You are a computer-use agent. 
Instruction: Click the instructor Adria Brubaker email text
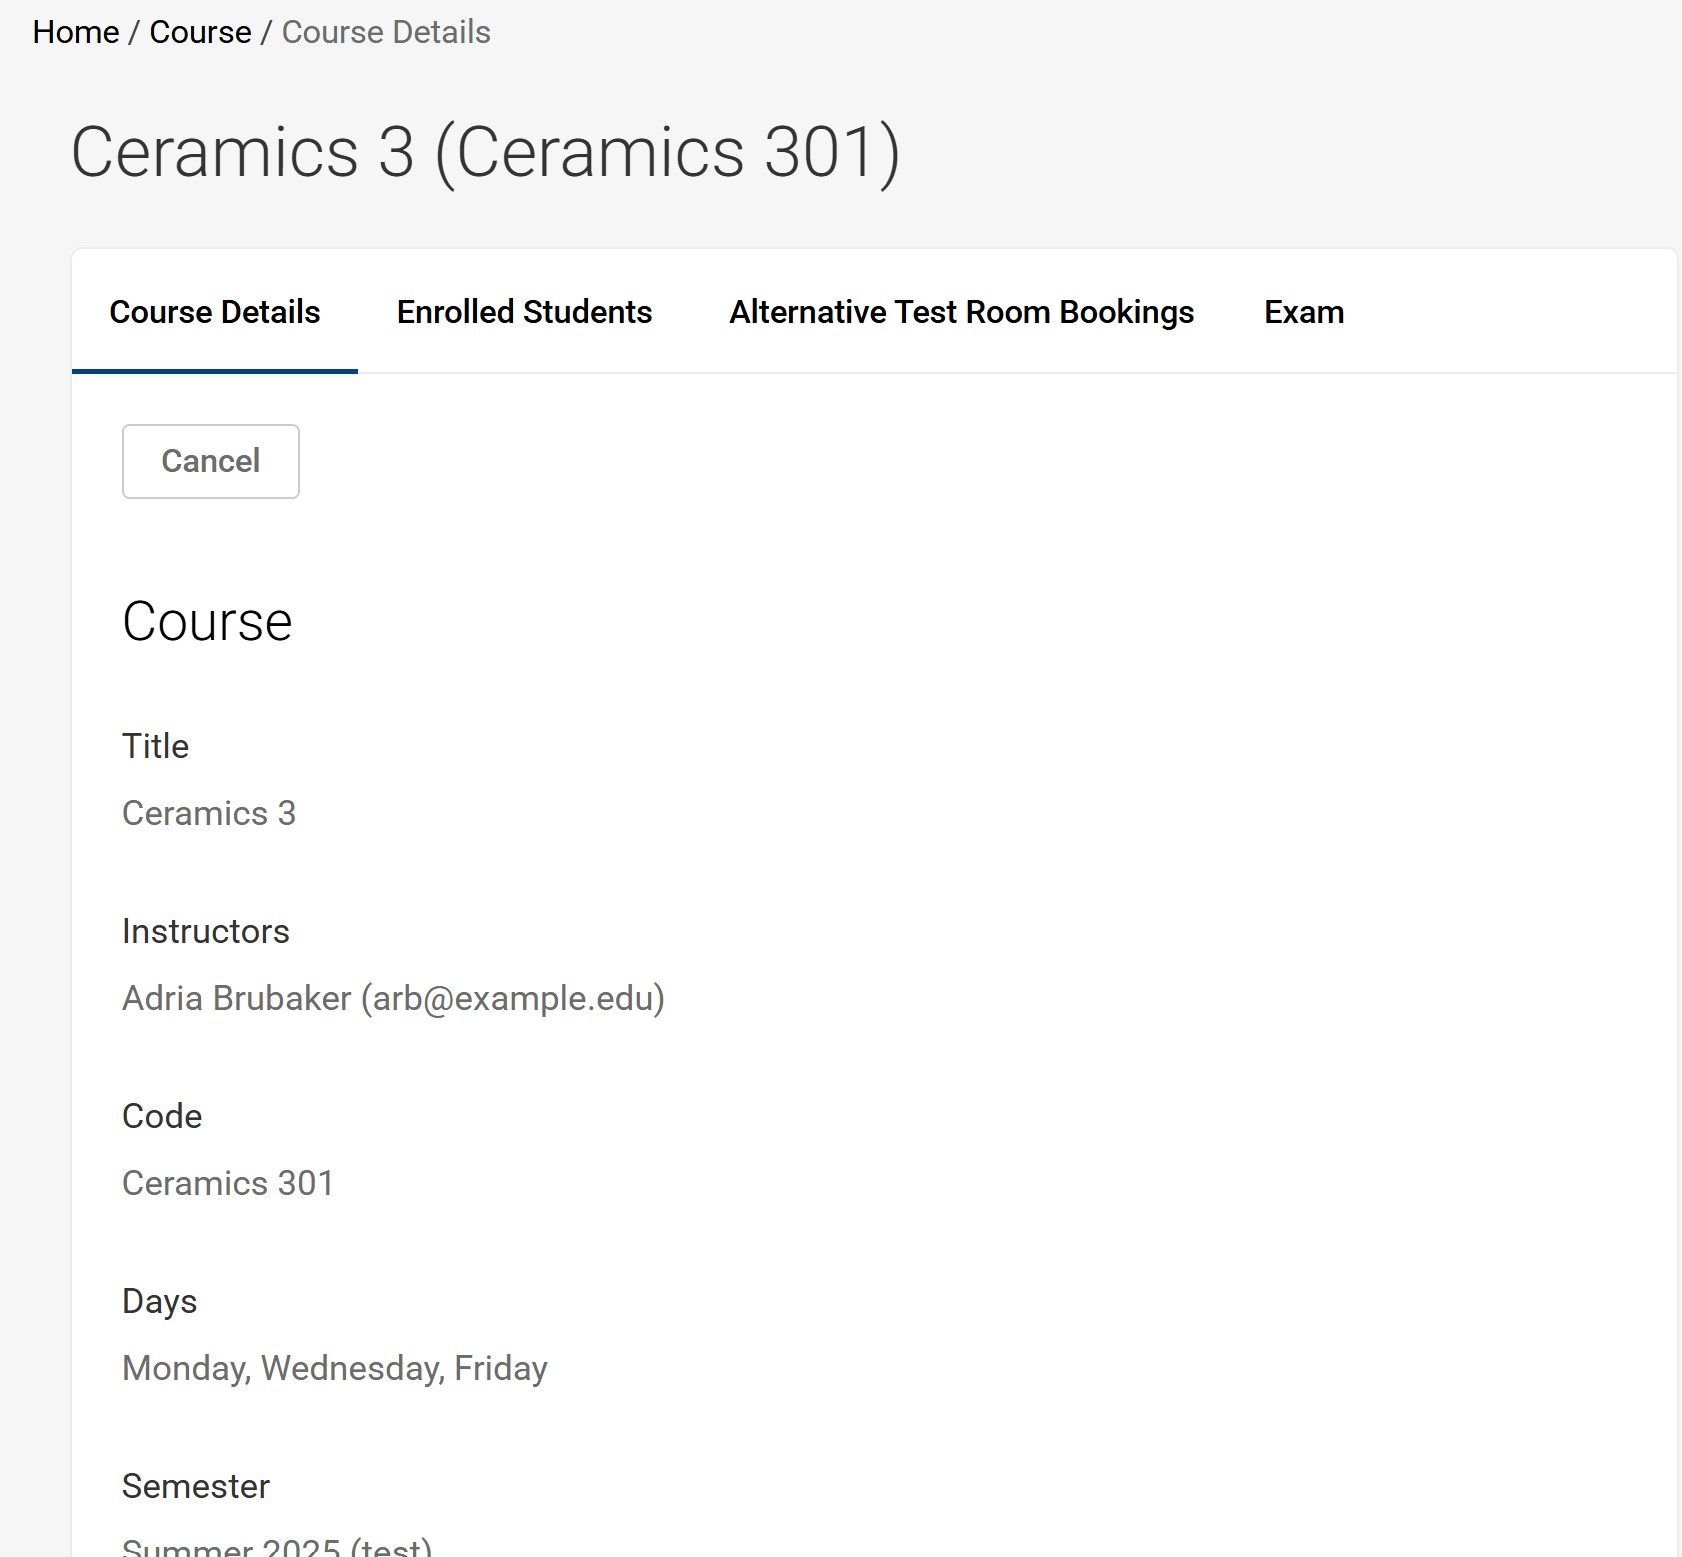pos(393,998)
